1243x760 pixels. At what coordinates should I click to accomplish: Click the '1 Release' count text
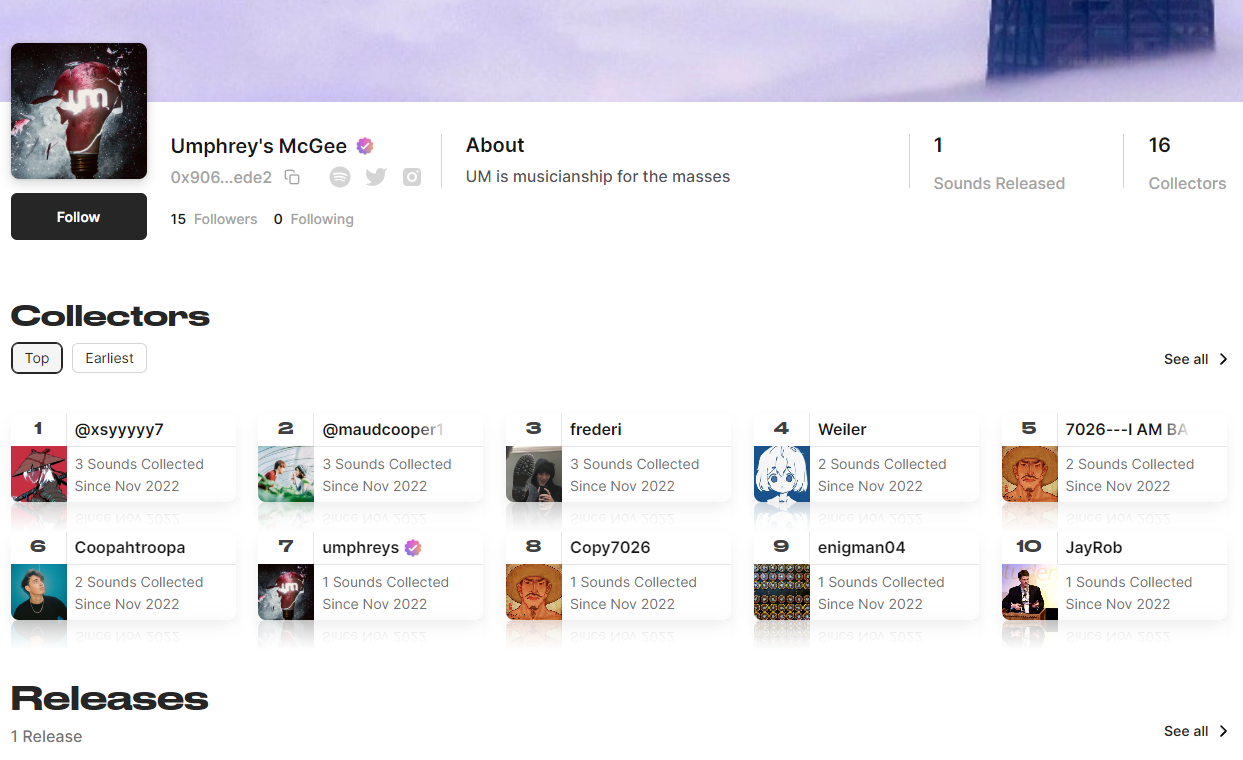(x=47, y=736)
